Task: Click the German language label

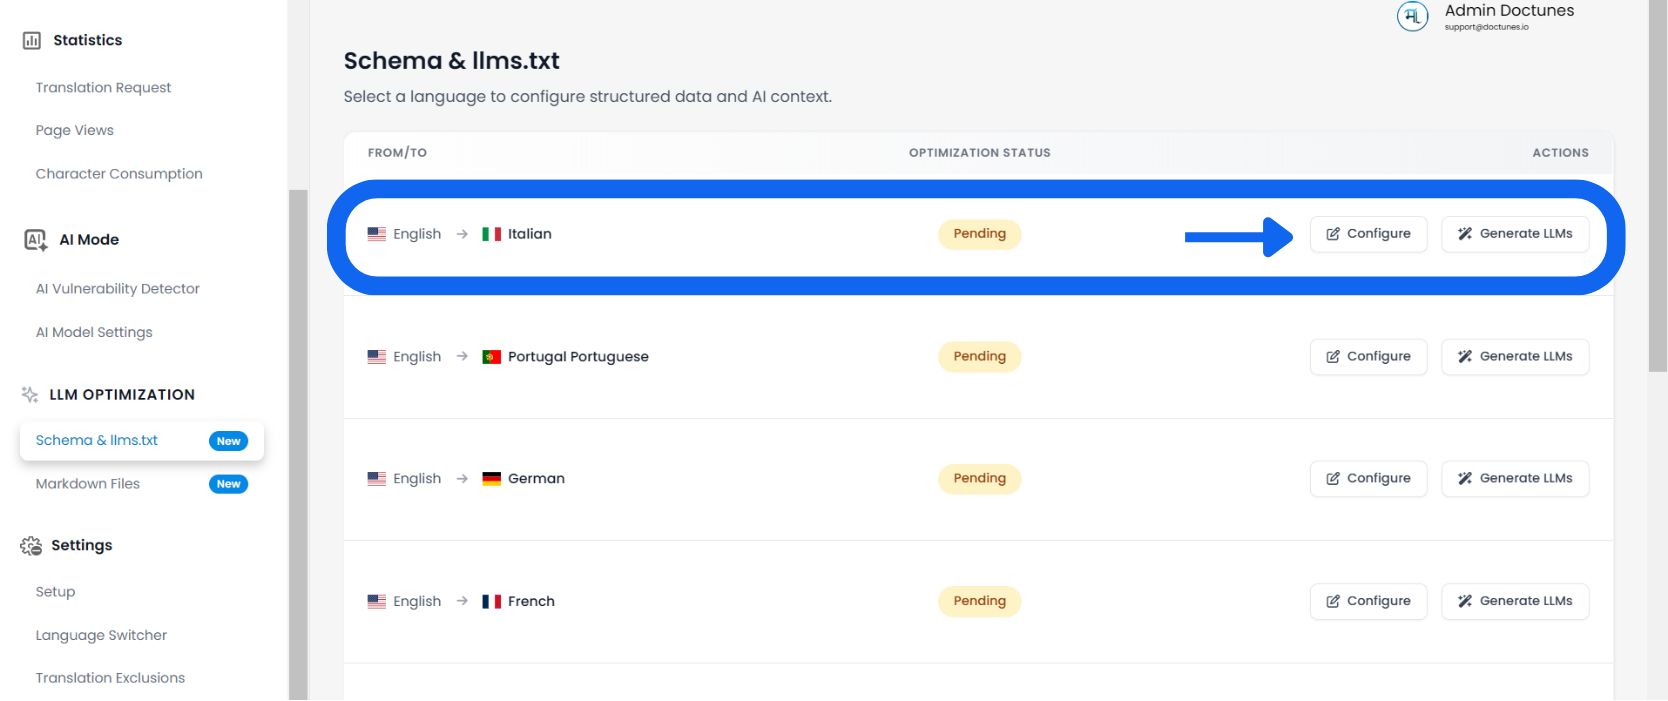Action: (536, 479)
